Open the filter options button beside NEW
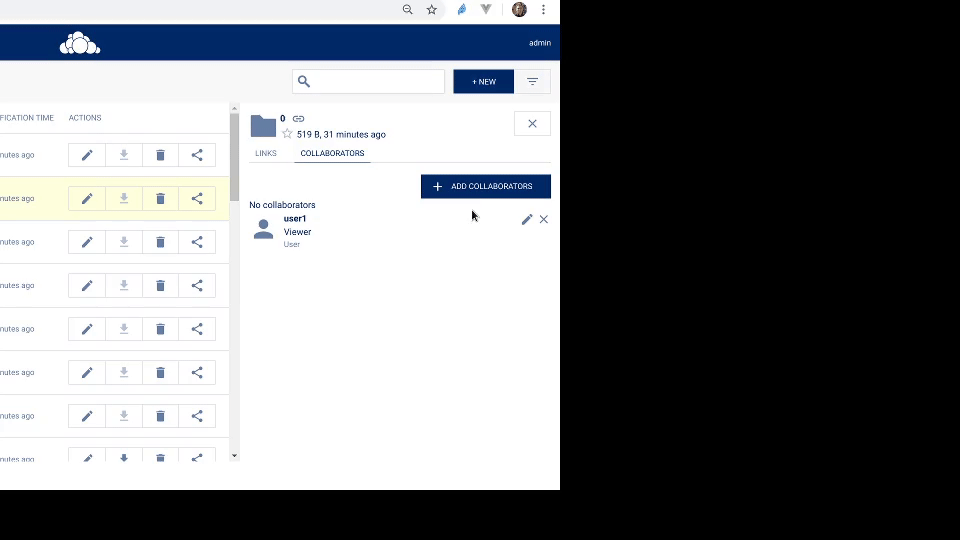 [532, 81]
